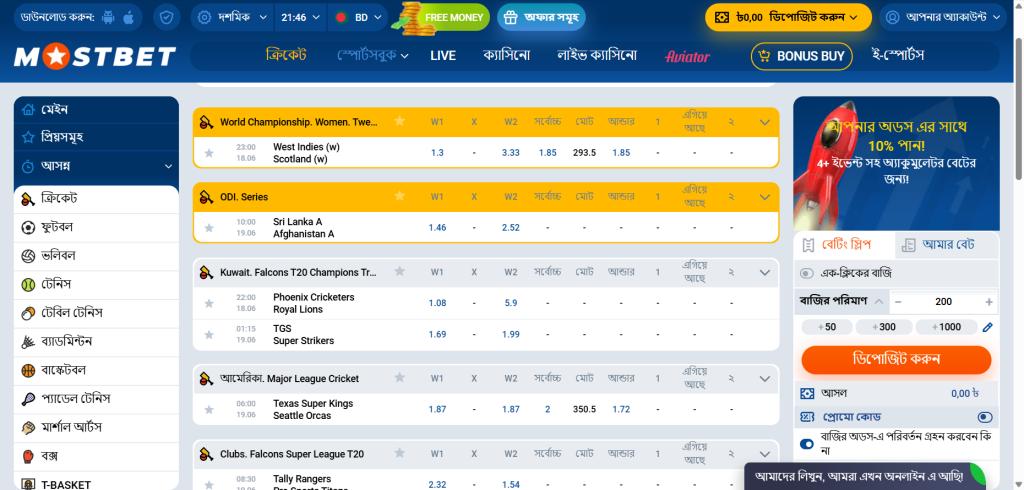Toggle accept odds changes switch

(x=807, y=444)
